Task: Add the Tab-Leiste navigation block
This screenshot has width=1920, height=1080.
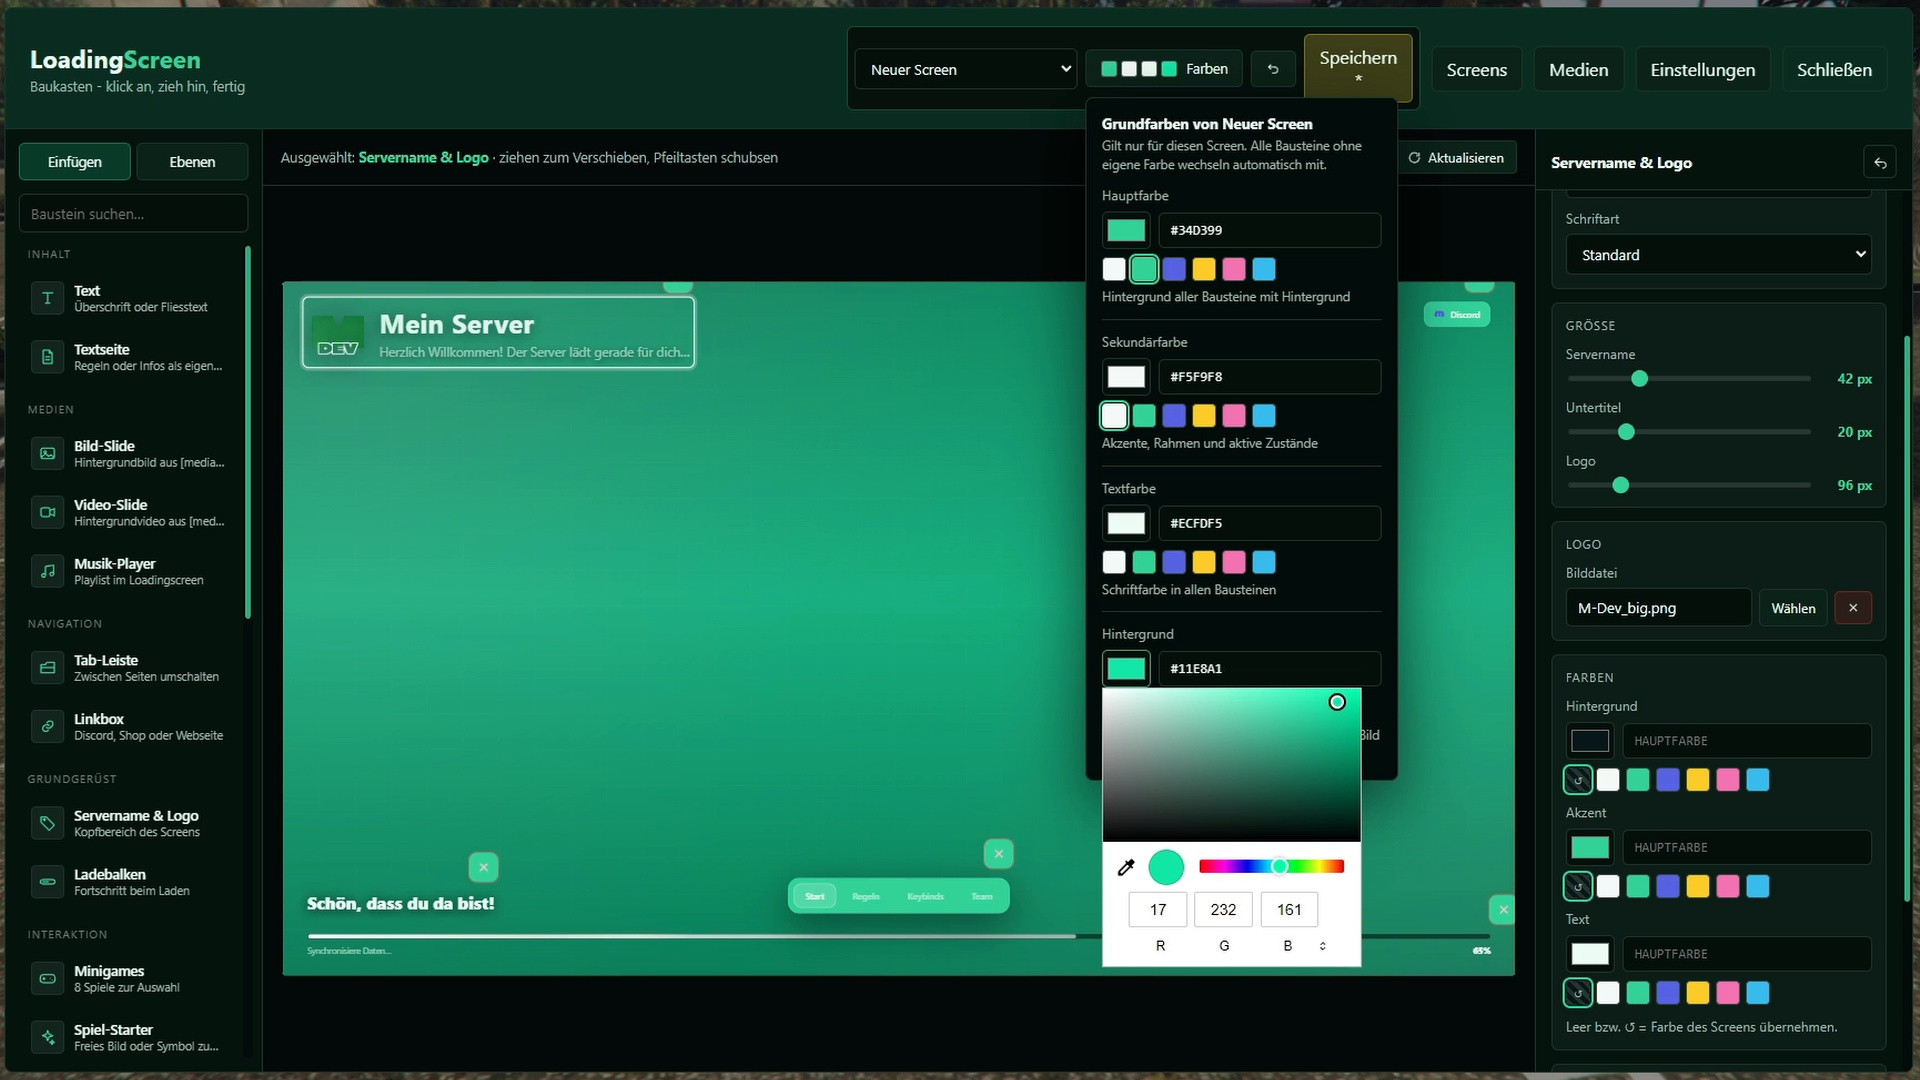Action: tap(133, 667)
